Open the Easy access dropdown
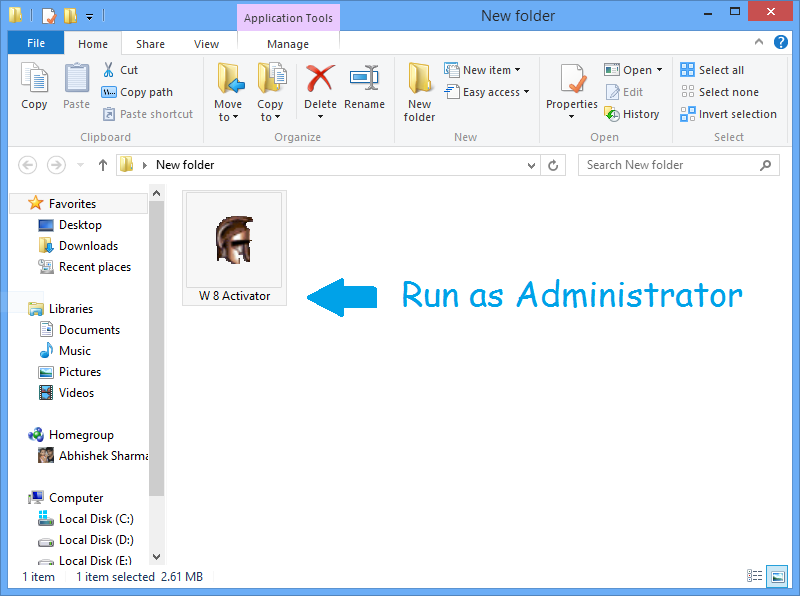 (x=487, y=92)
